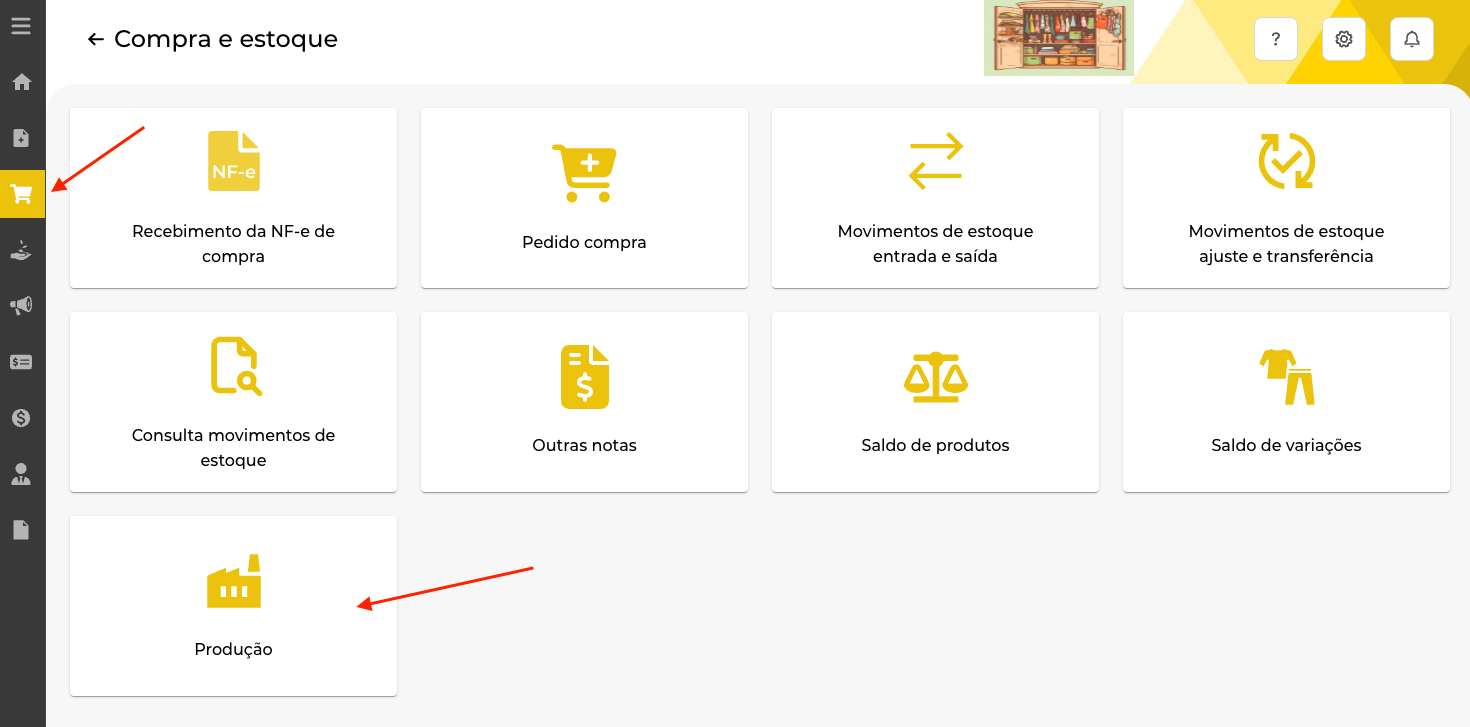Open the new document sidebar icon

tap(21, 138)
